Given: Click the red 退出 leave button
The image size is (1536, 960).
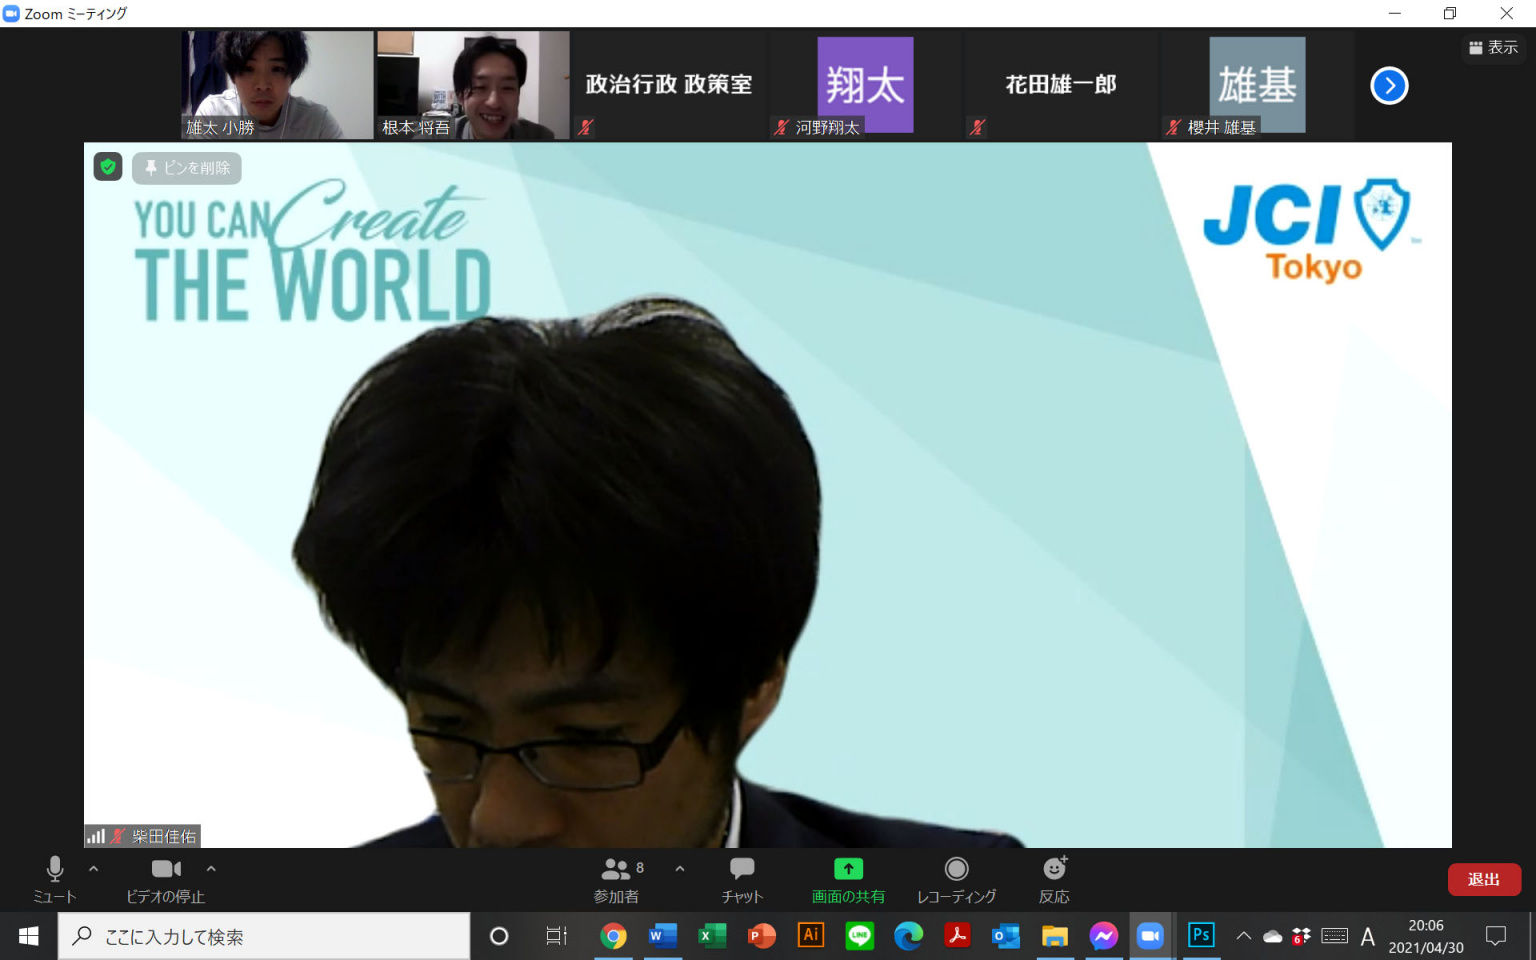Looking at the screenshot, I should click(x=1484, y=879).
